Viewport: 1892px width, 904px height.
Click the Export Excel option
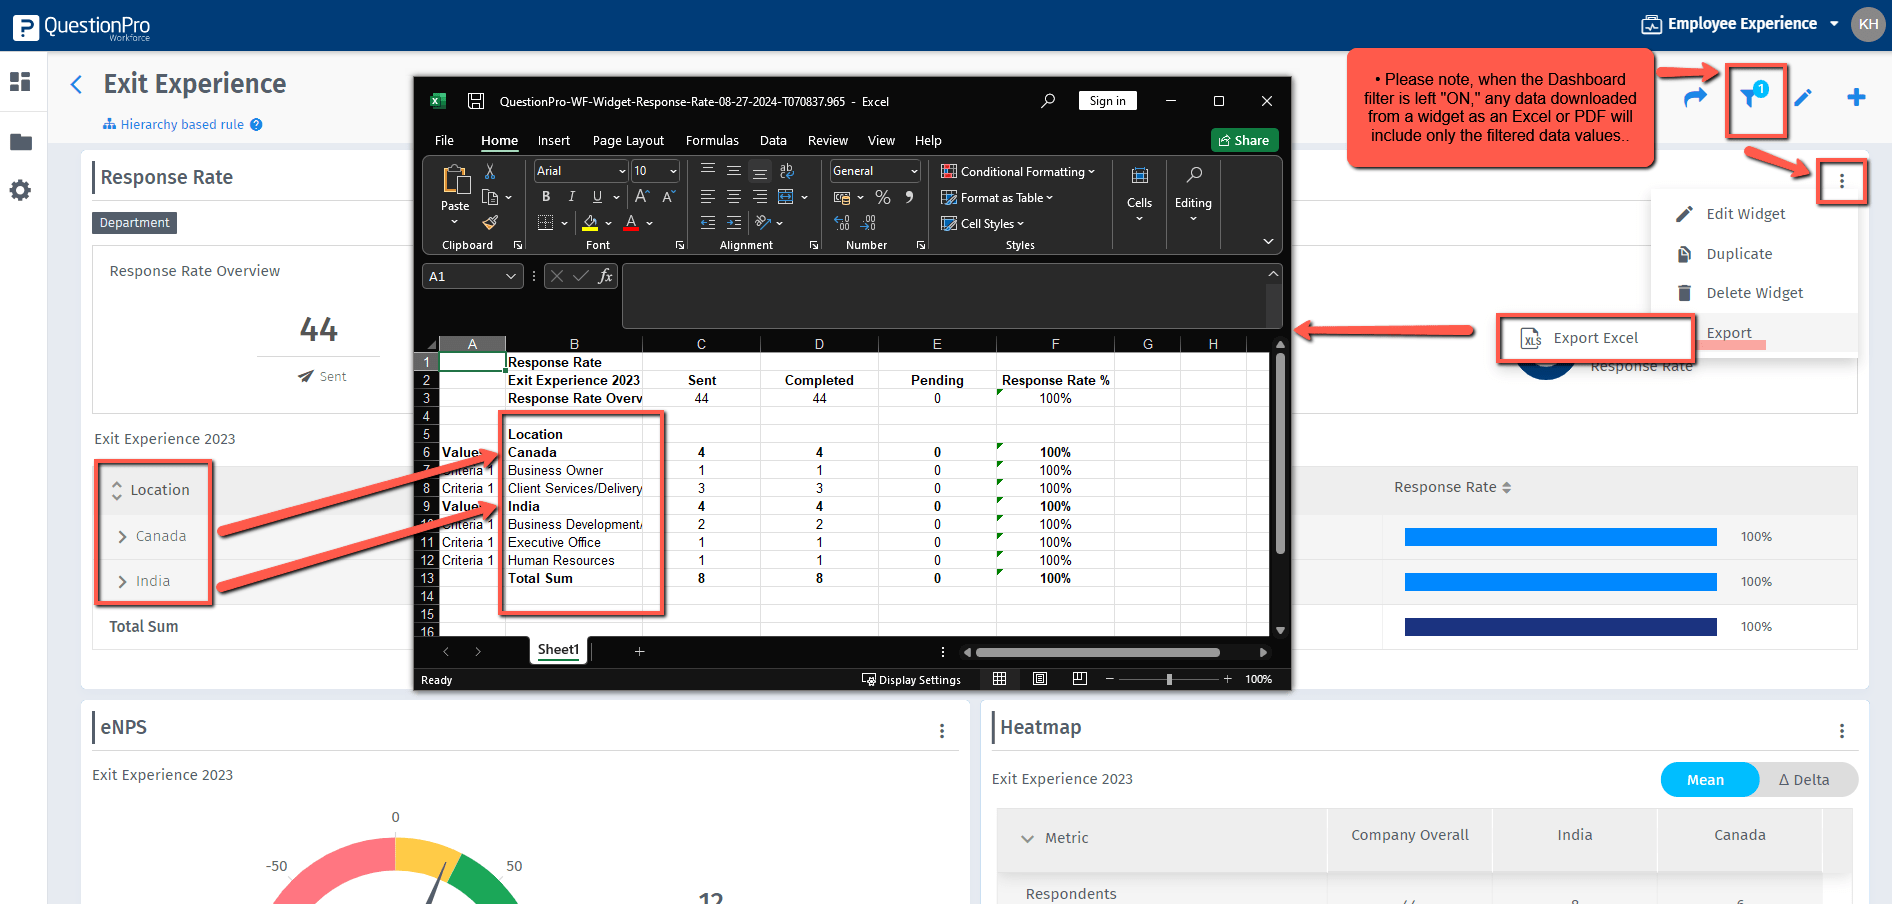pyautogui.click(x=1595, y=338)
